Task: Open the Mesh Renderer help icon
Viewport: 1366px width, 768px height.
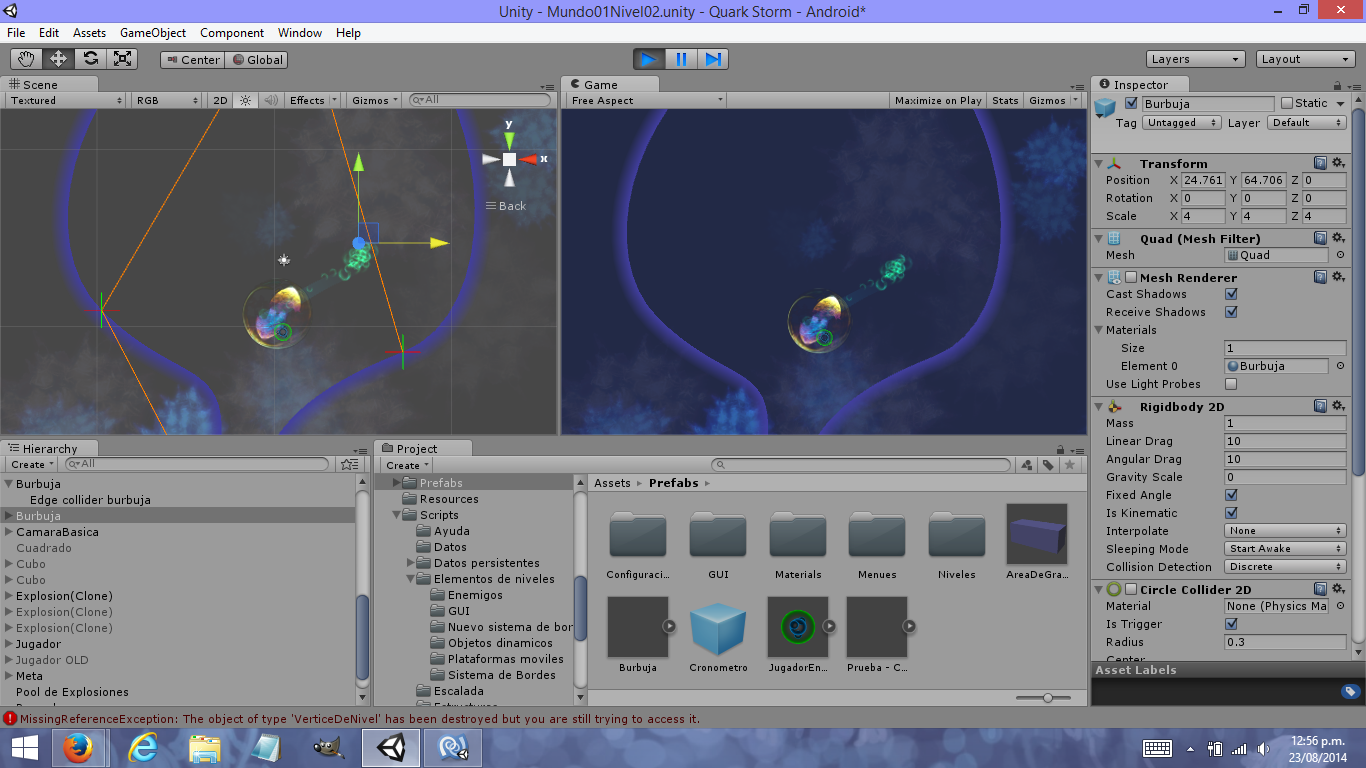Action: click(x=1320, y=277)
